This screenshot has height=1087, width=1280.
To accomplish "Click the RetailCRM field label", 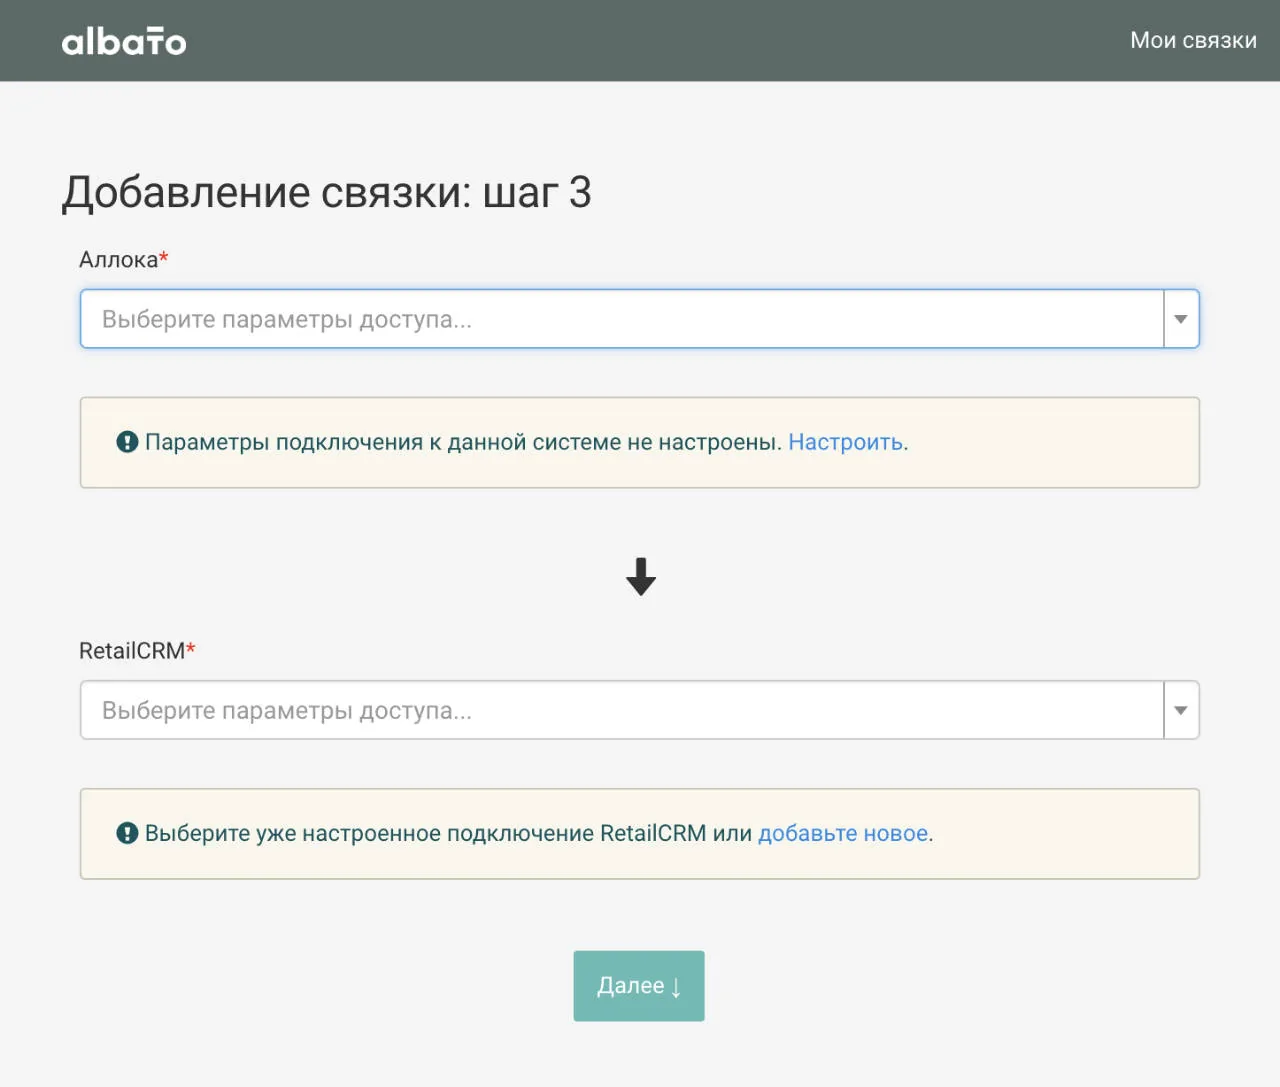I will coord(137,651).
